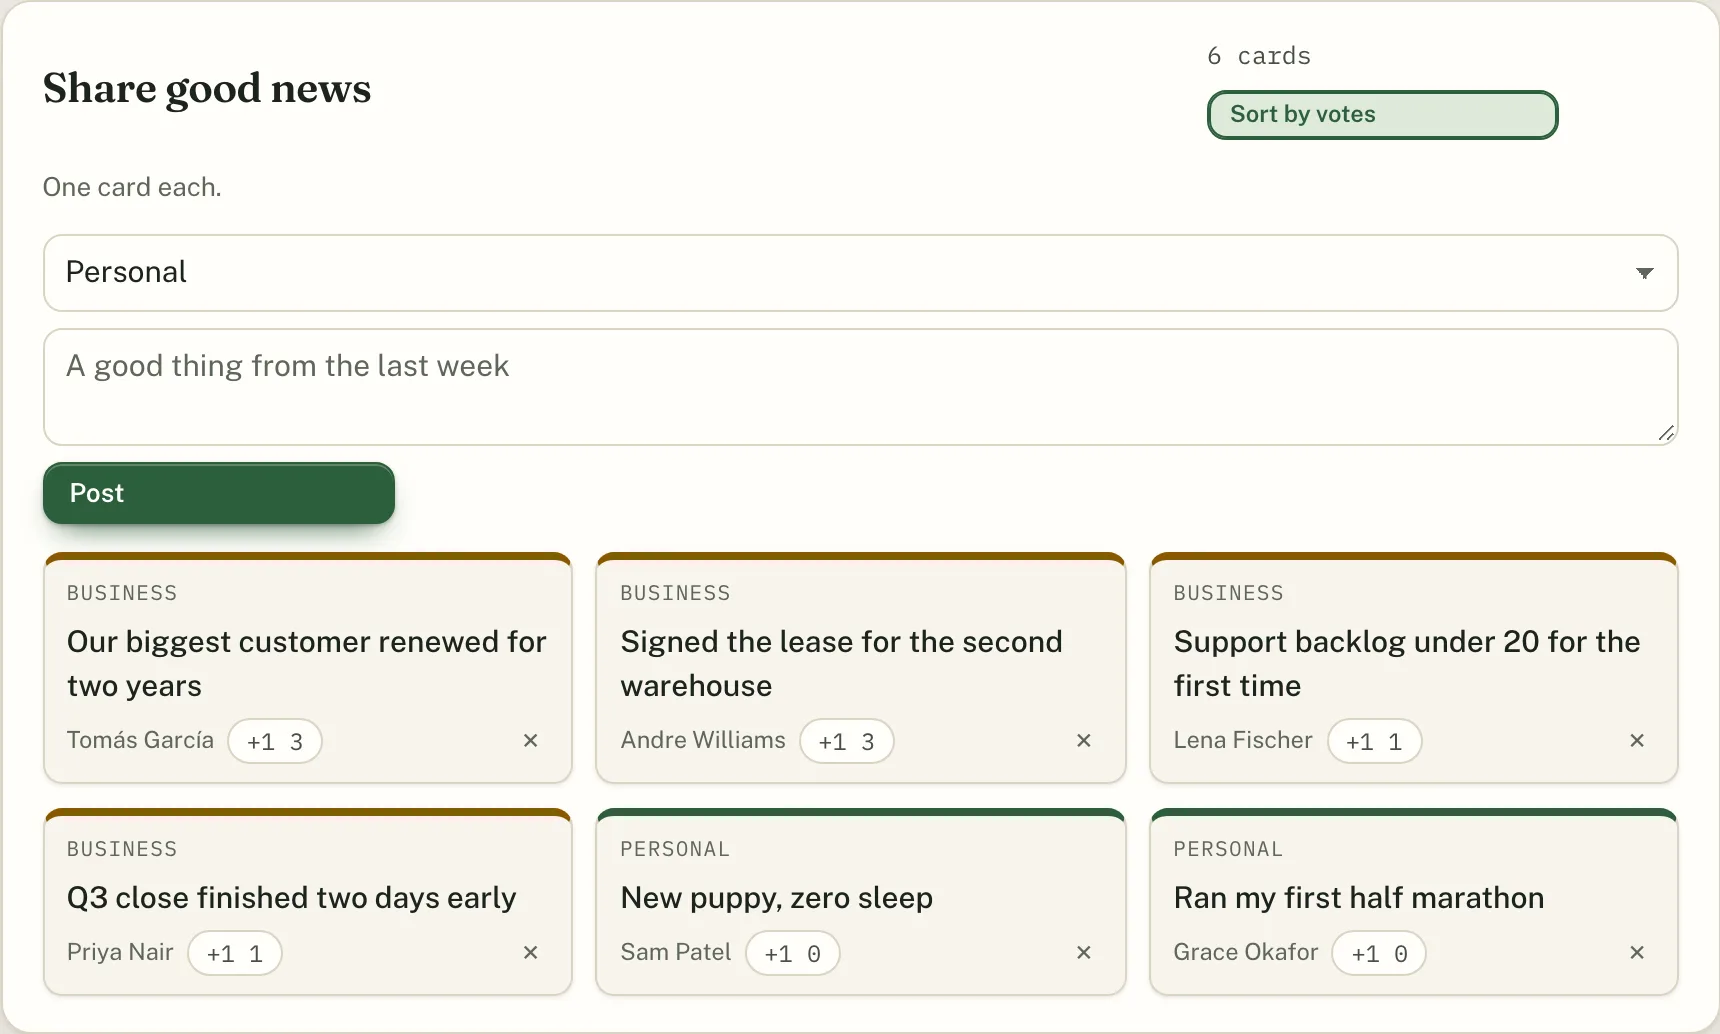This screenshot has width=1720, height=1034.
Task: Post the new good news card
Action: point(219,493)
